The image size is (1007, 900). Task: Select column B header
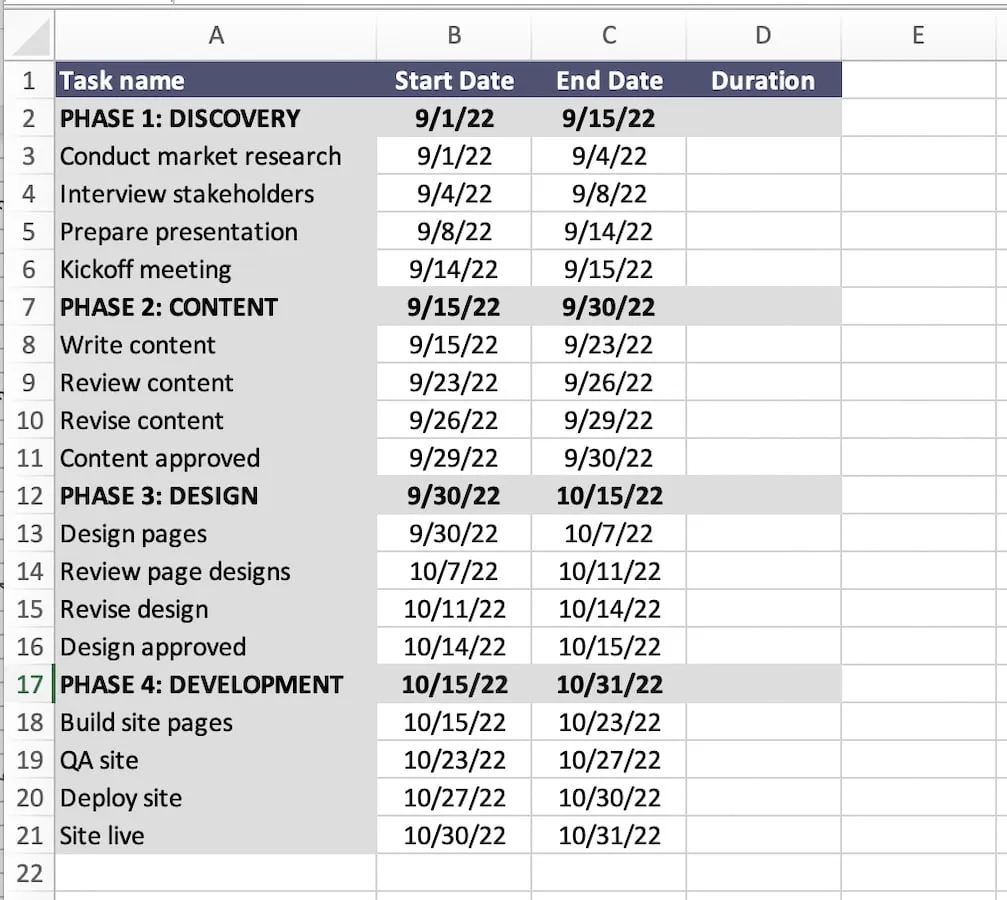(453, 35)
